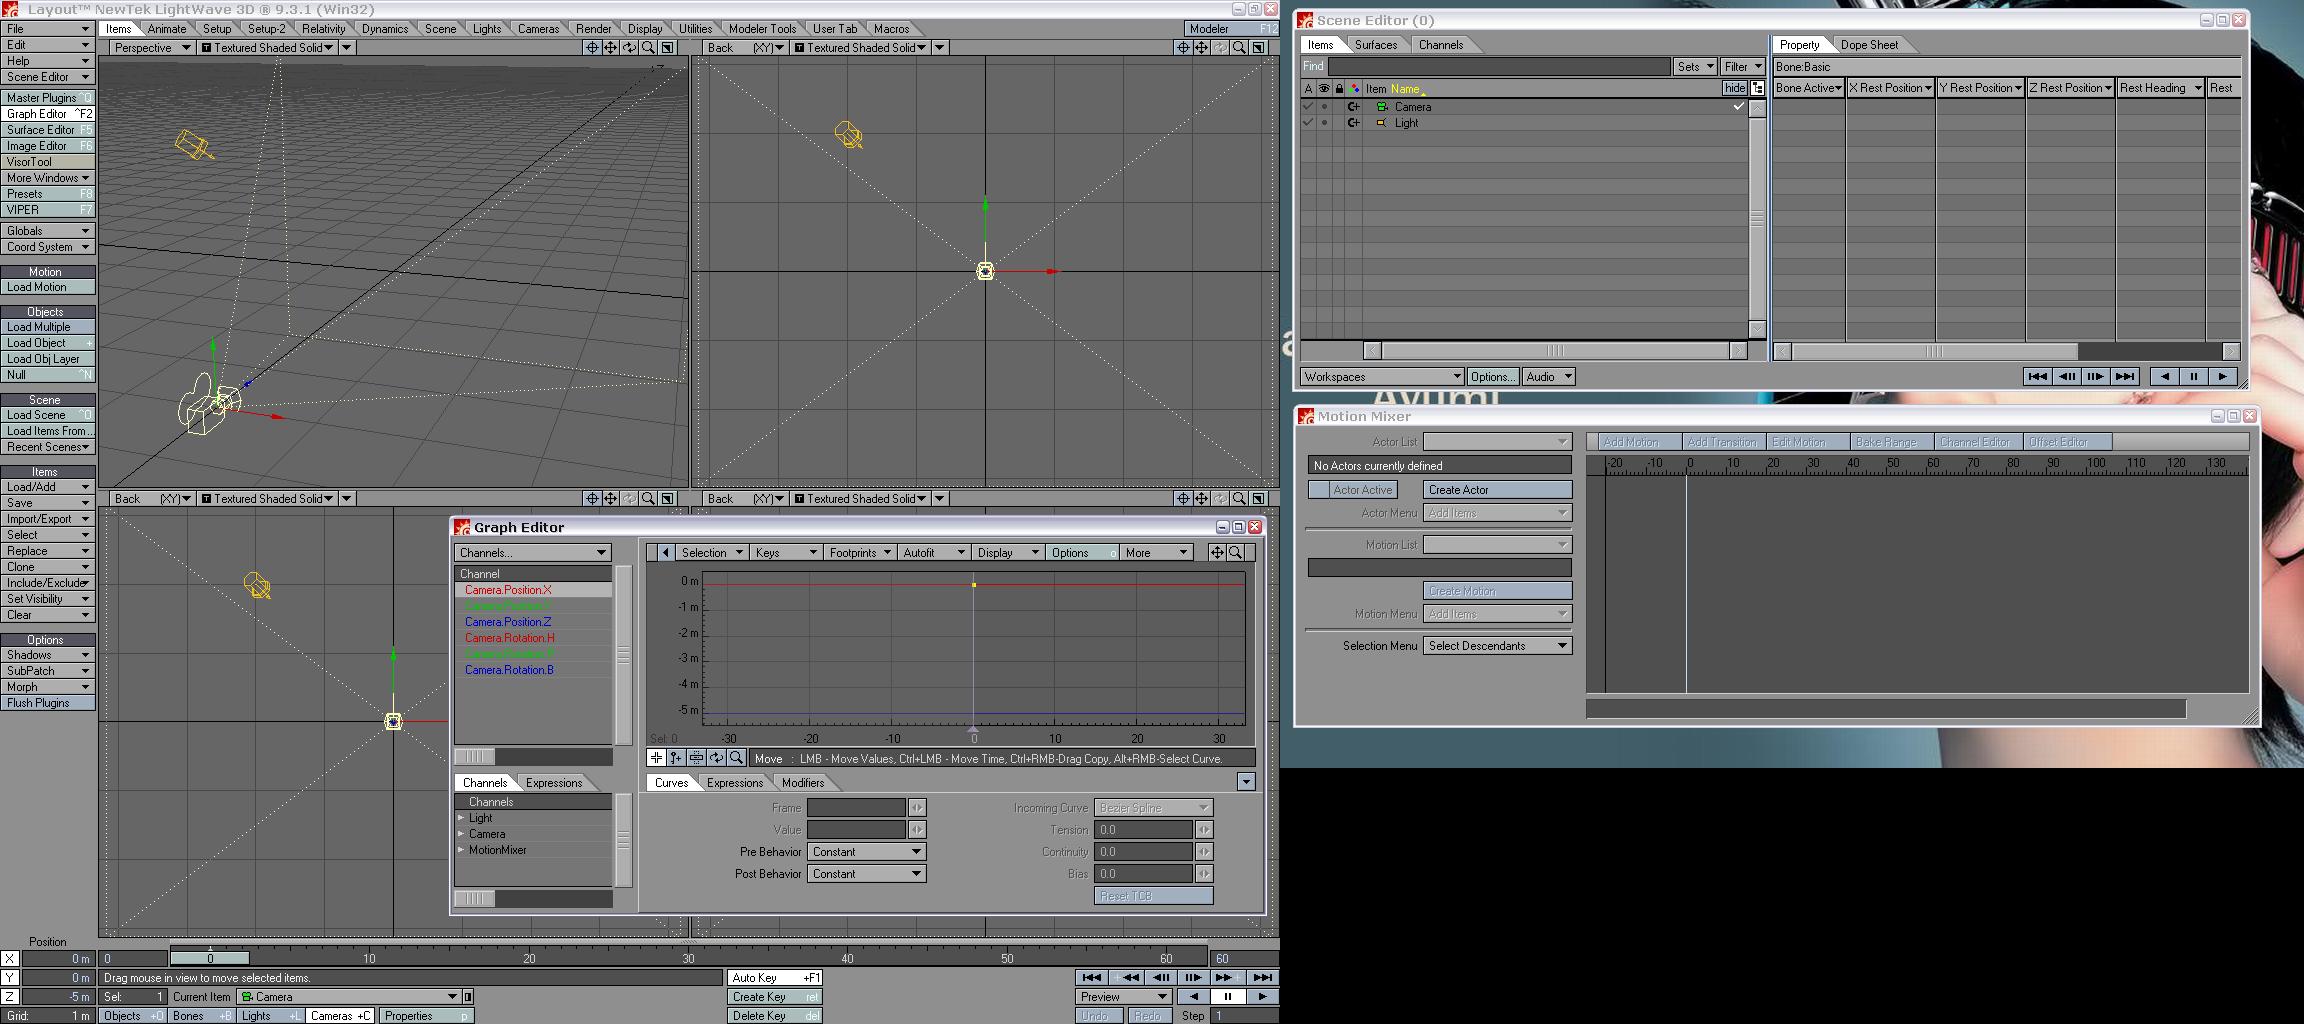Image resolution: width=2304 pixels, height=1024 pixels.
Task: Select Zoom tool in Graph Editor bottom toolbar
Action: click(736, 758)
